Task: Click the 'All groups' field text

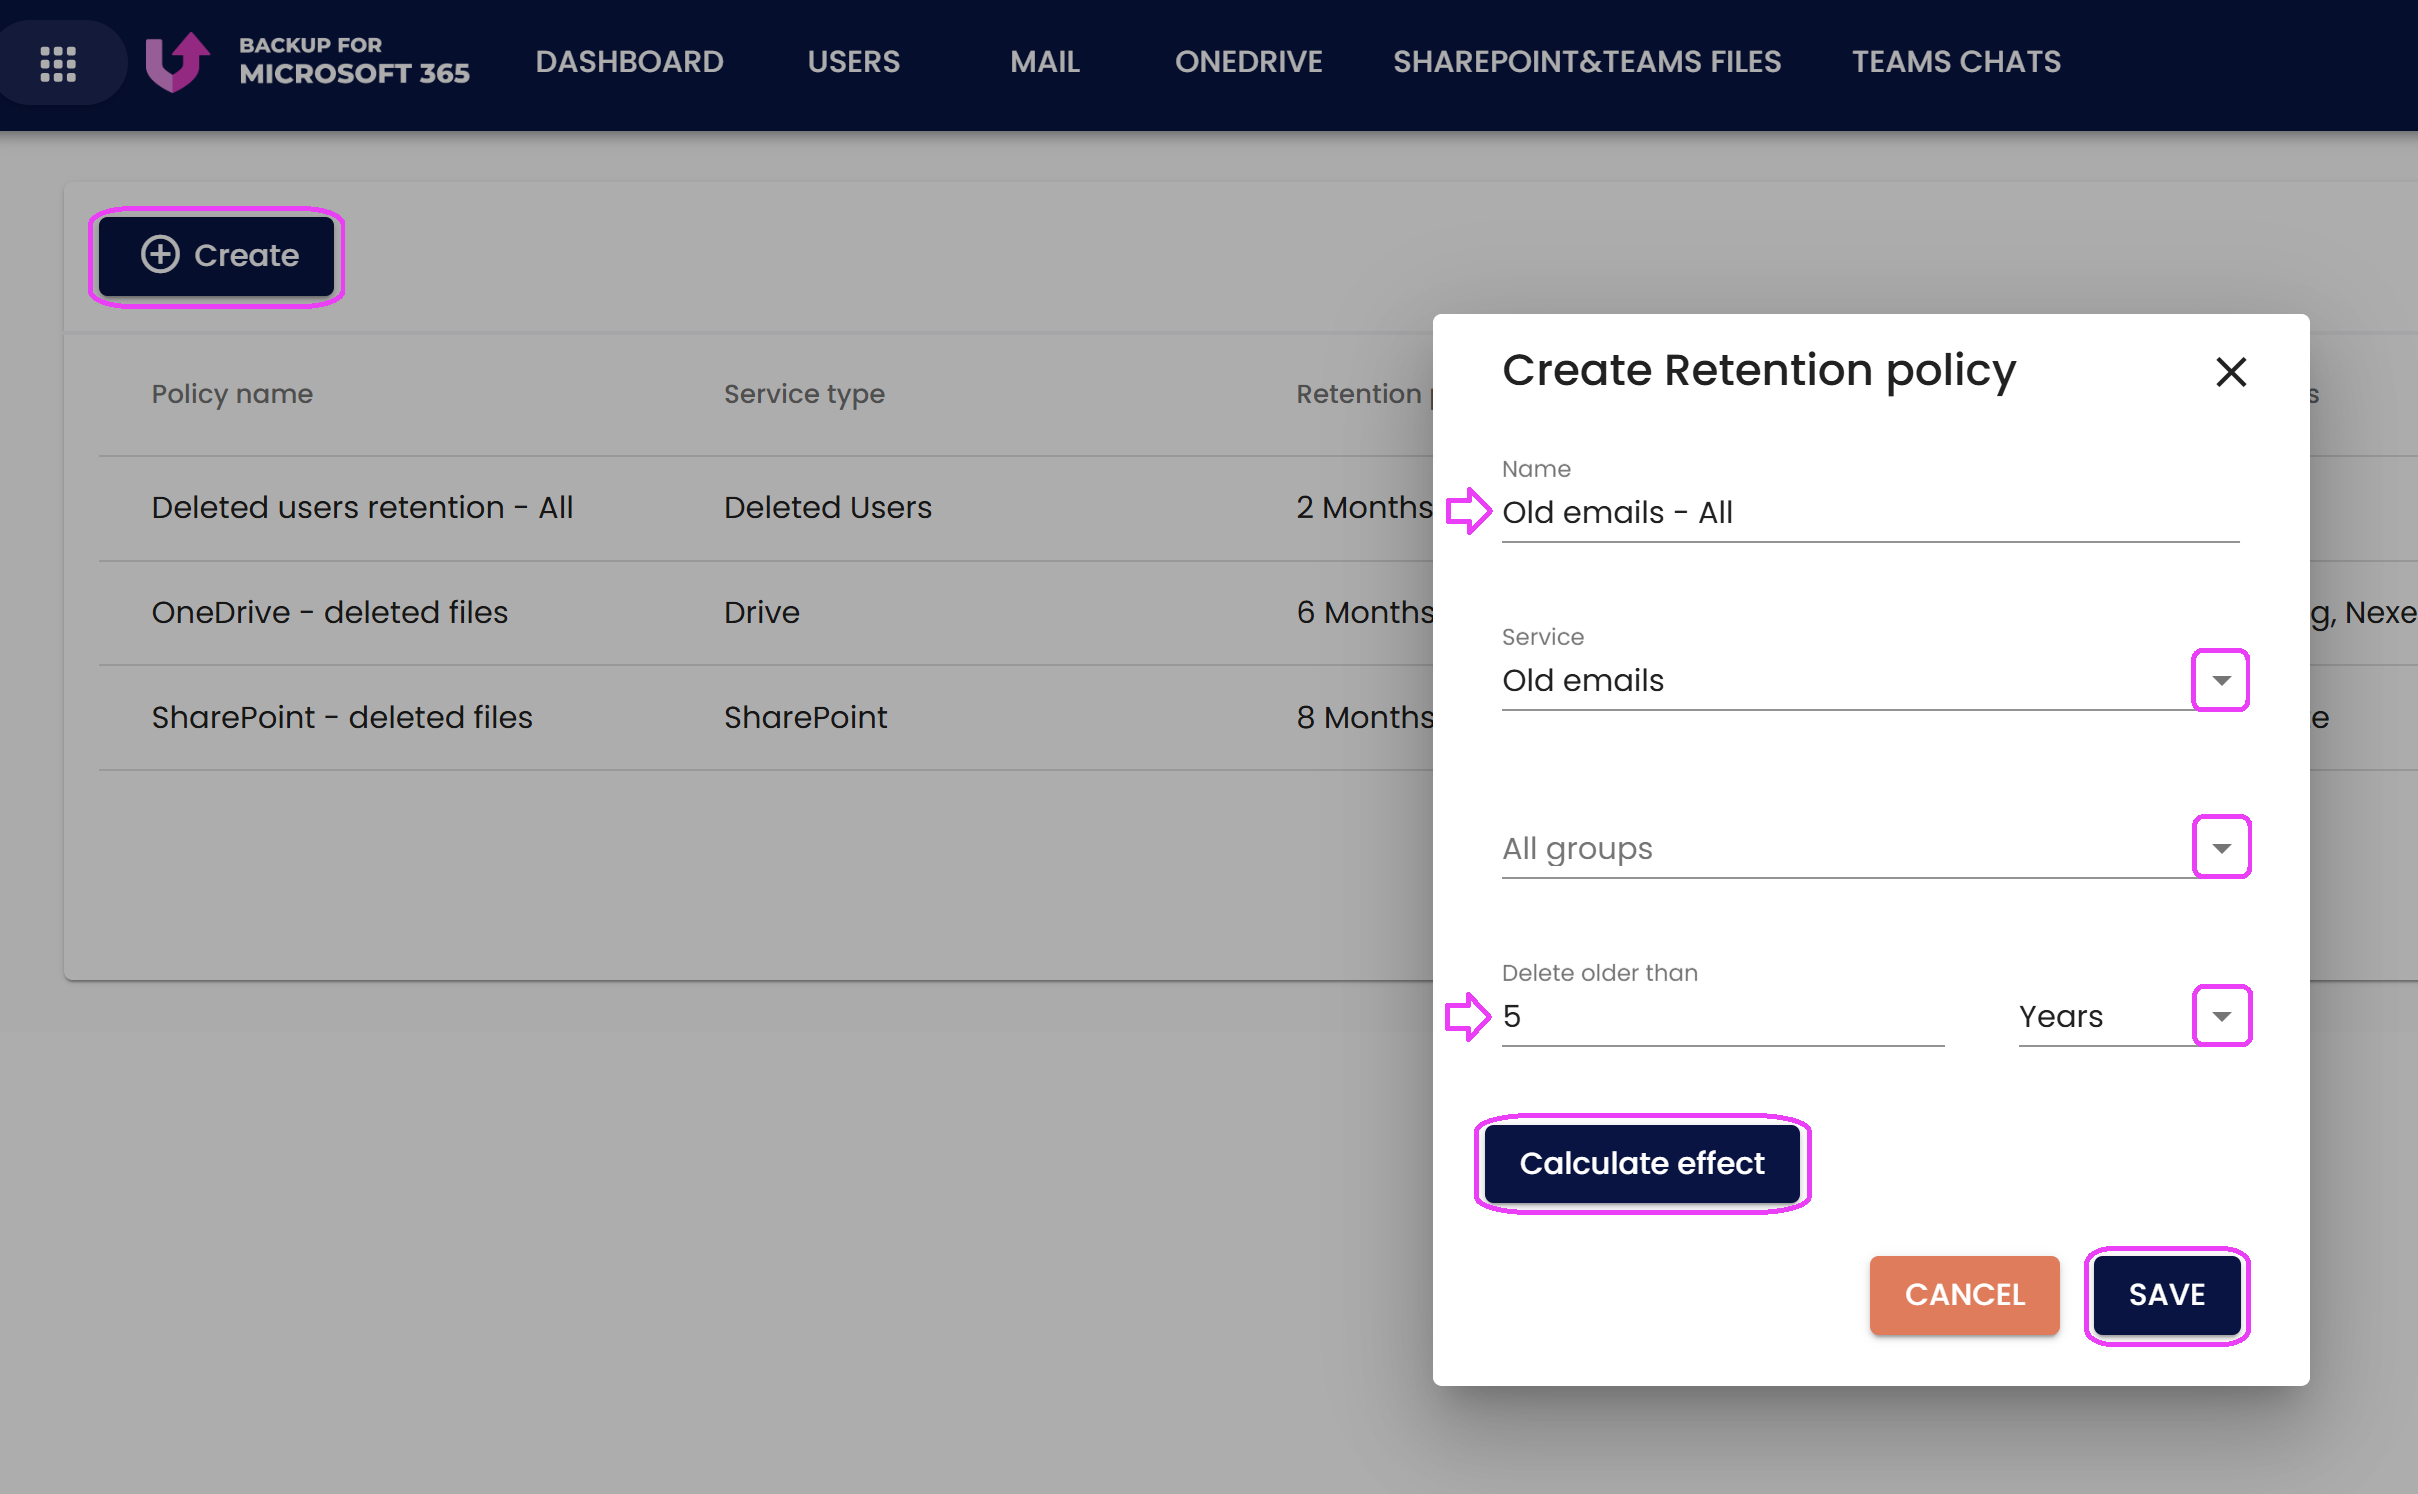Action: [1577, 849]
